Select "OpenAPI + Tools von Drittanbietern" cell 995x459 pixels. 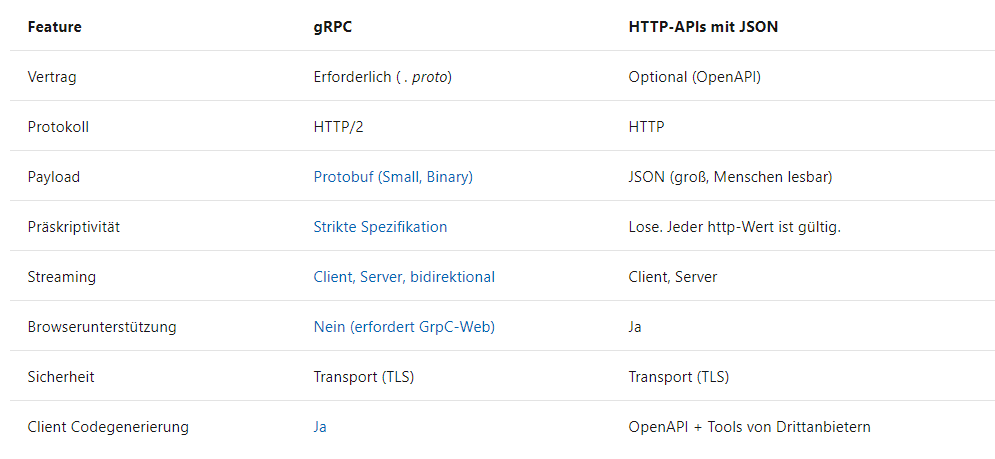point(749,427)
